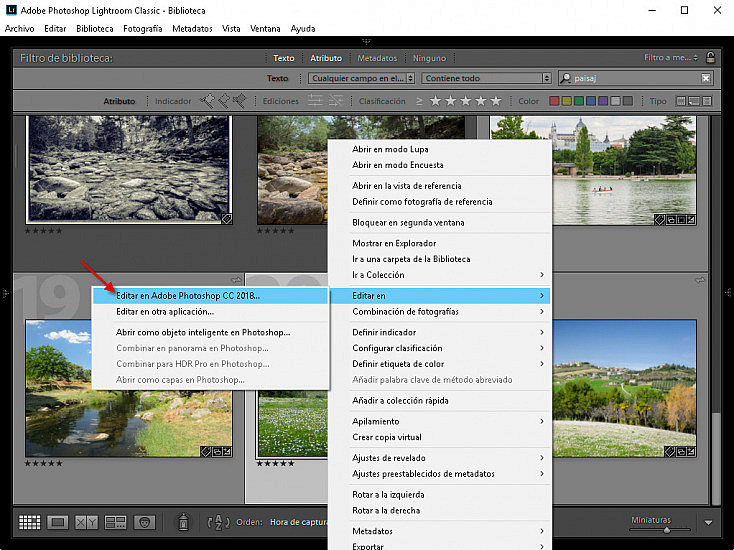The height and width of the screenshot is (550, 734).
Task: Click the rating comparison ≥ symbol
Action: pyautogui.click(x=419, y=101)
